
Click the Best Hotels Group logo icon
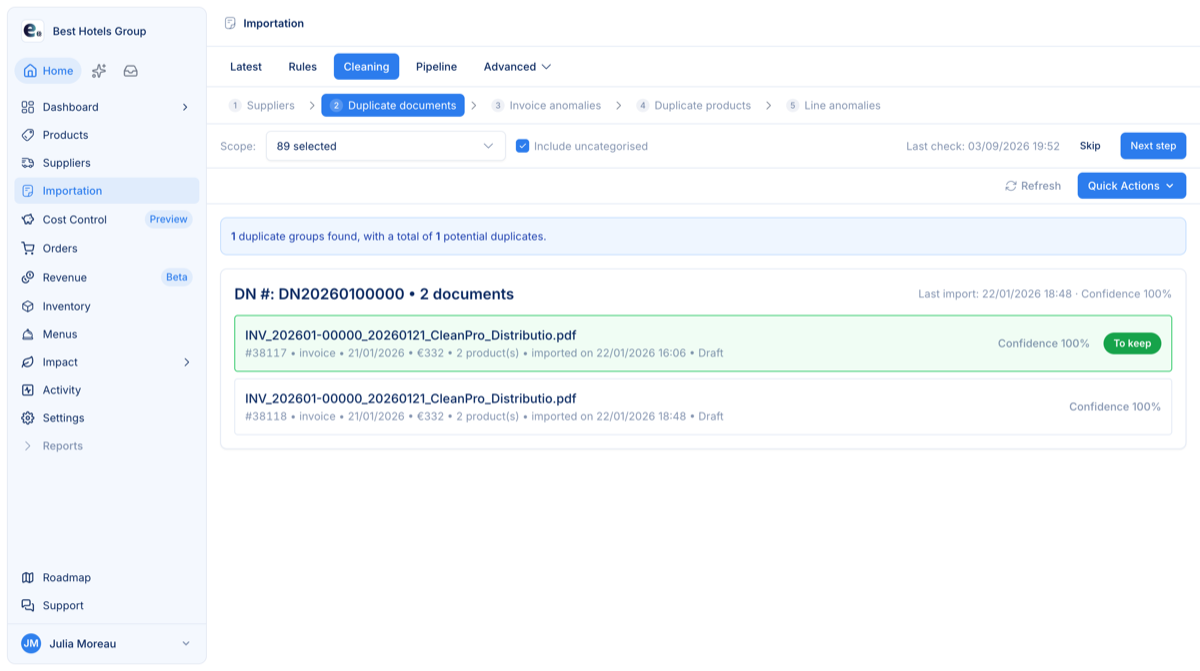32,31
